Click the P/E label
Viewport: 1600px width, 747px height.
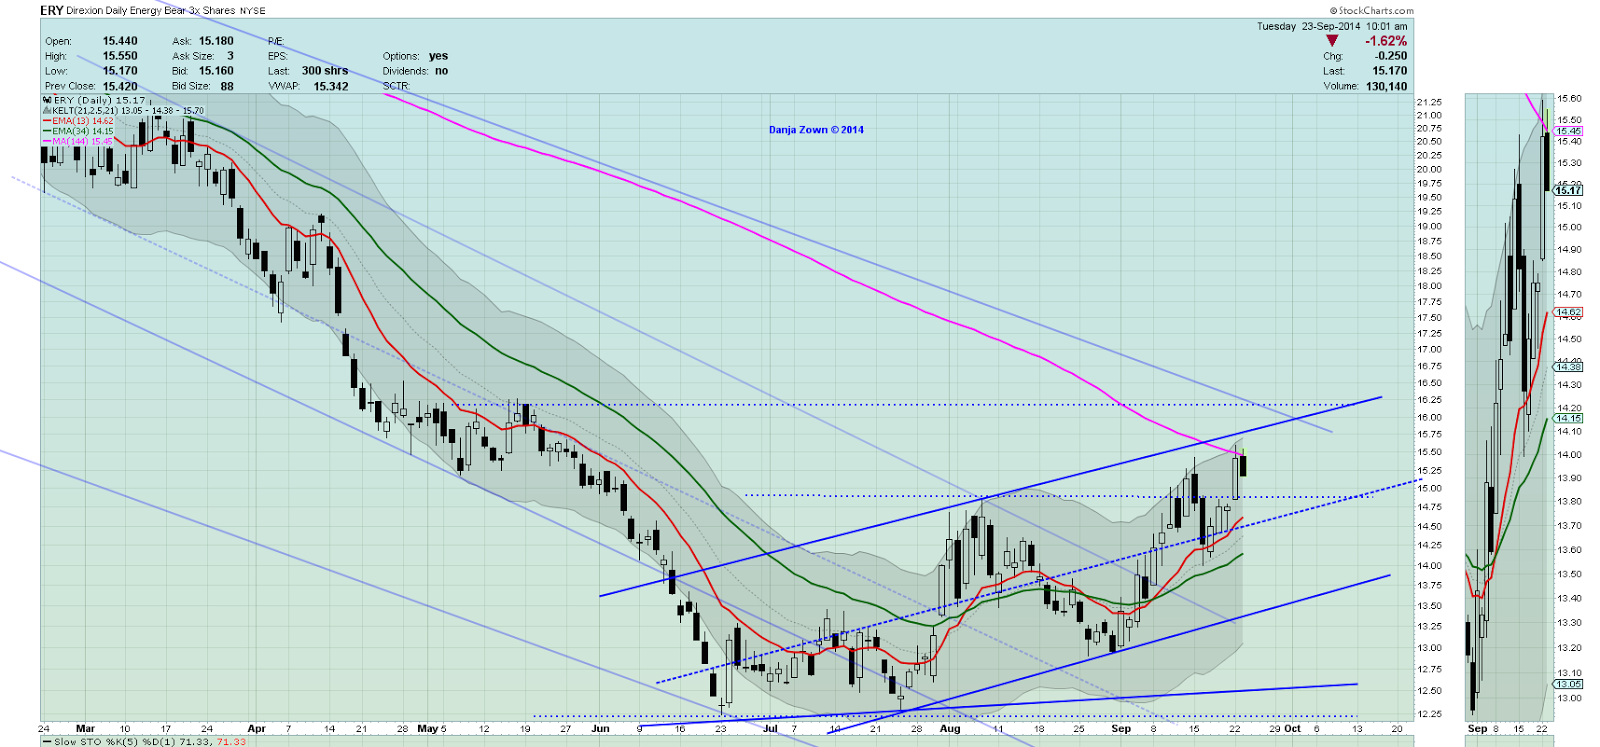[276, 41]
